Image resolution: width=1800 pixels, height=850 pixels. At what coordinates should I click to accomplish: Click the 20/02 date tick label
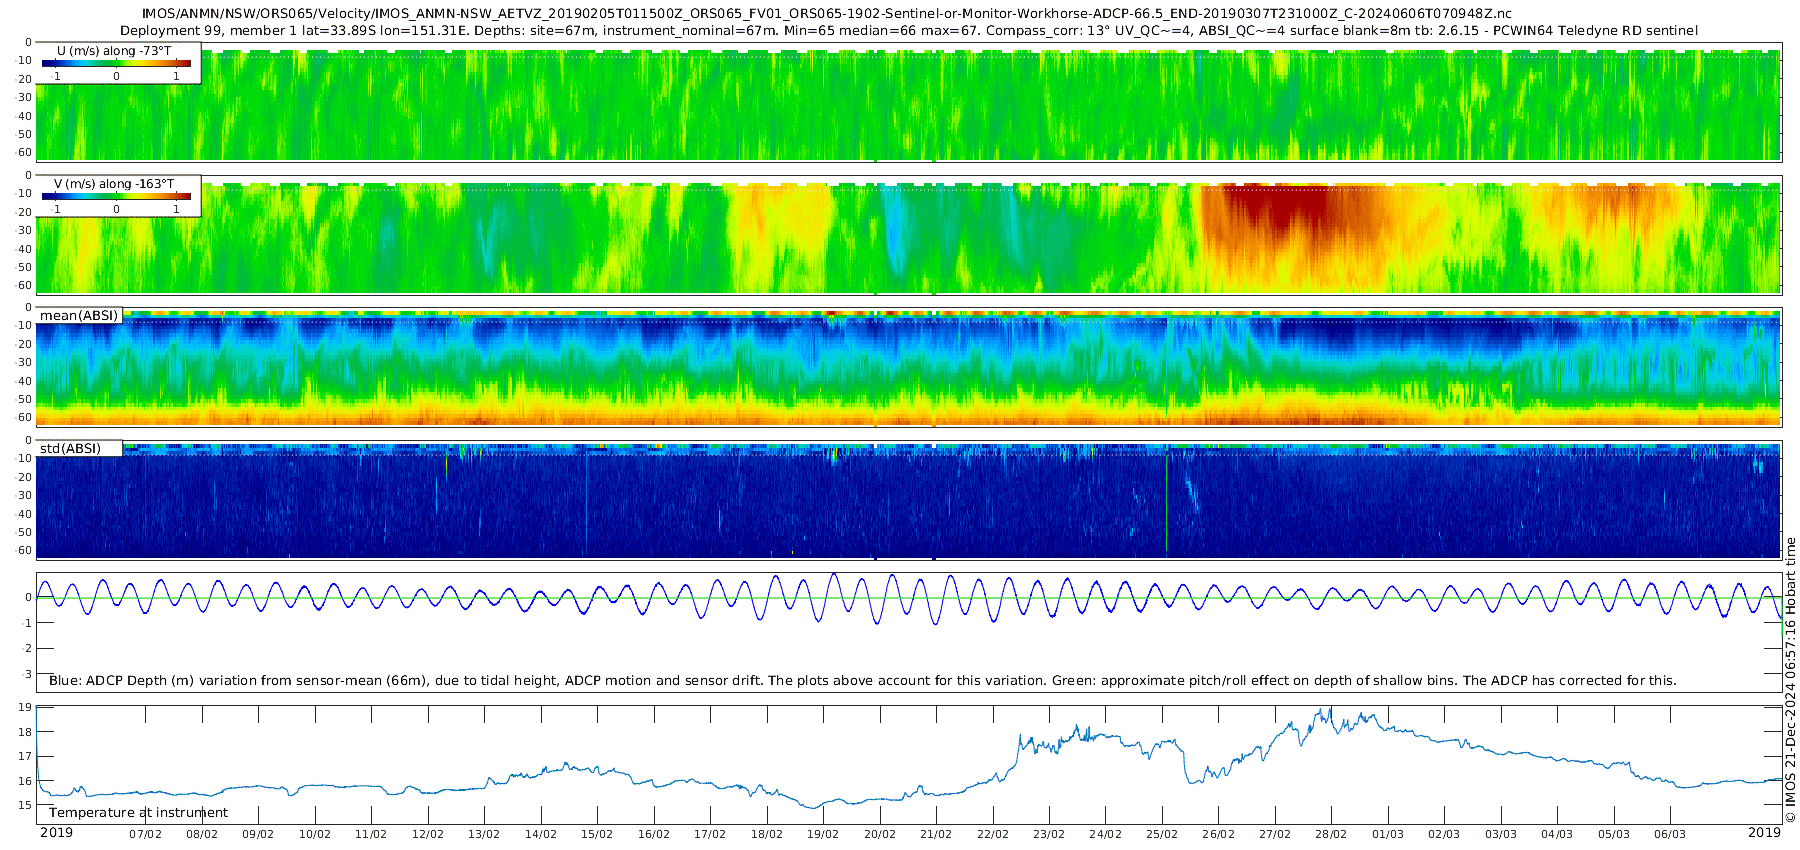point(880,834)
